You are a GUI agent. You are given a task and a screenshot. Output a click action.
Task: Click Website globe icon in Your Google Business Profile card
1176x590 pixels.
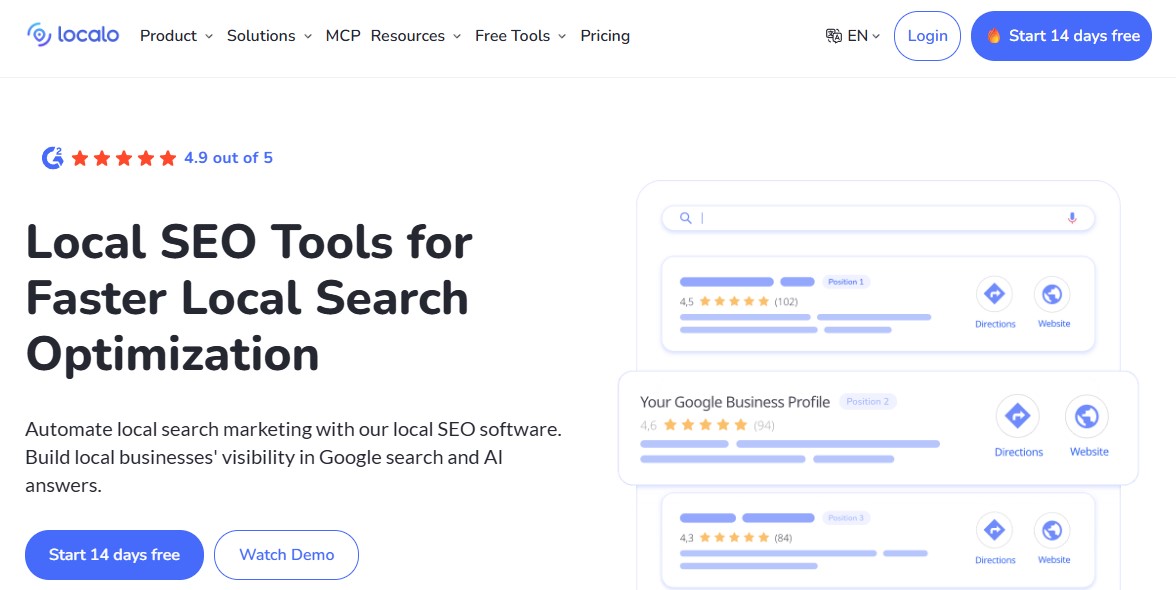coord(1087,416)
